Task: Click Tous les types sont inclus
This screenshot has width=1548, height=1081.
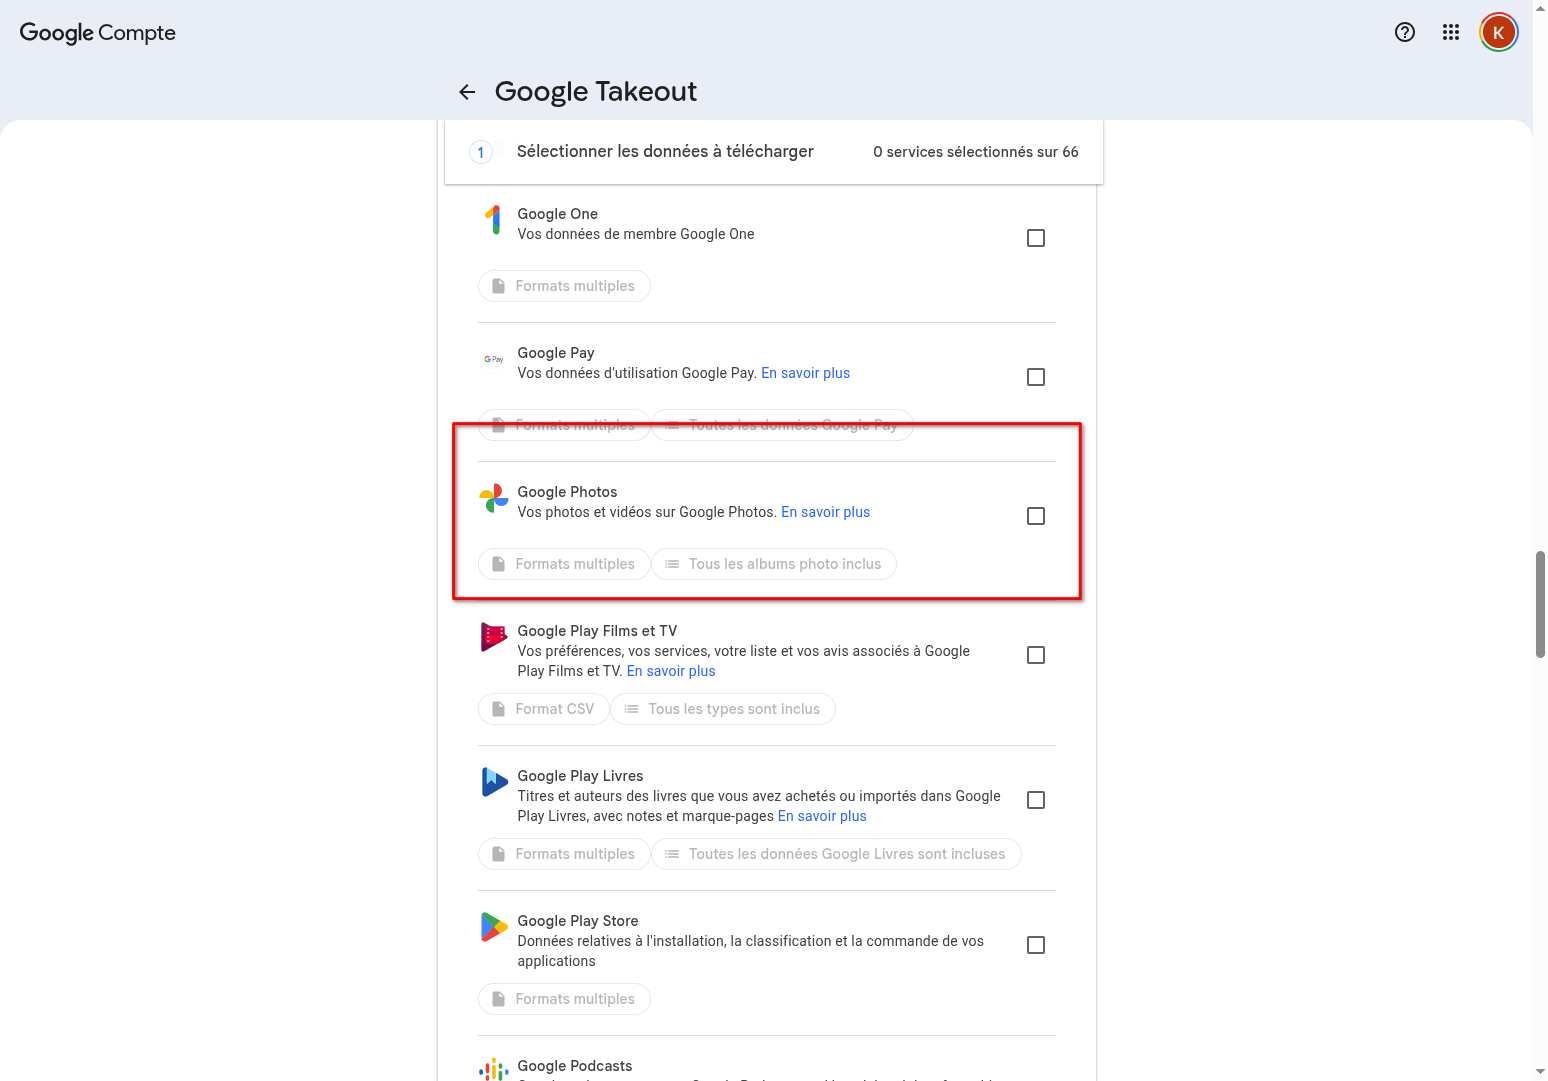Action: 723,709
